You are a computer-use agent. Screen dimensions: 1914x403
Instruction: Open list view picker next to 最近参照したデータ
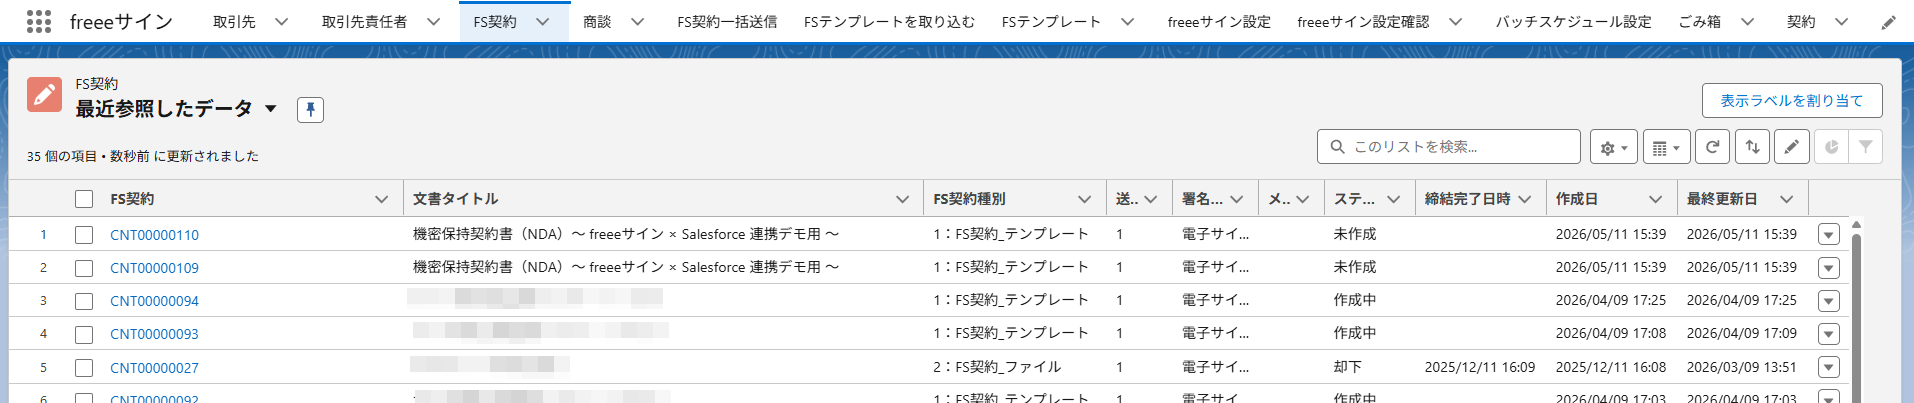click(x=271, y=108)
